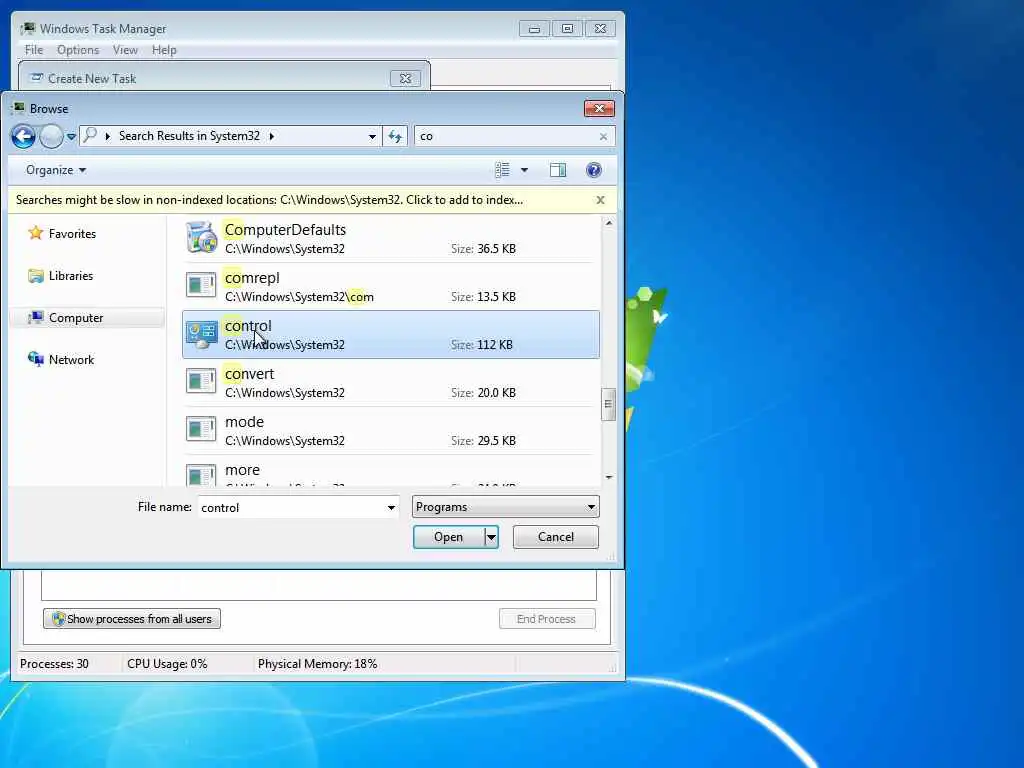Click the scroll up arrow in file list
This screenshot has height=768, width=1024.
[x=609, y=223]
